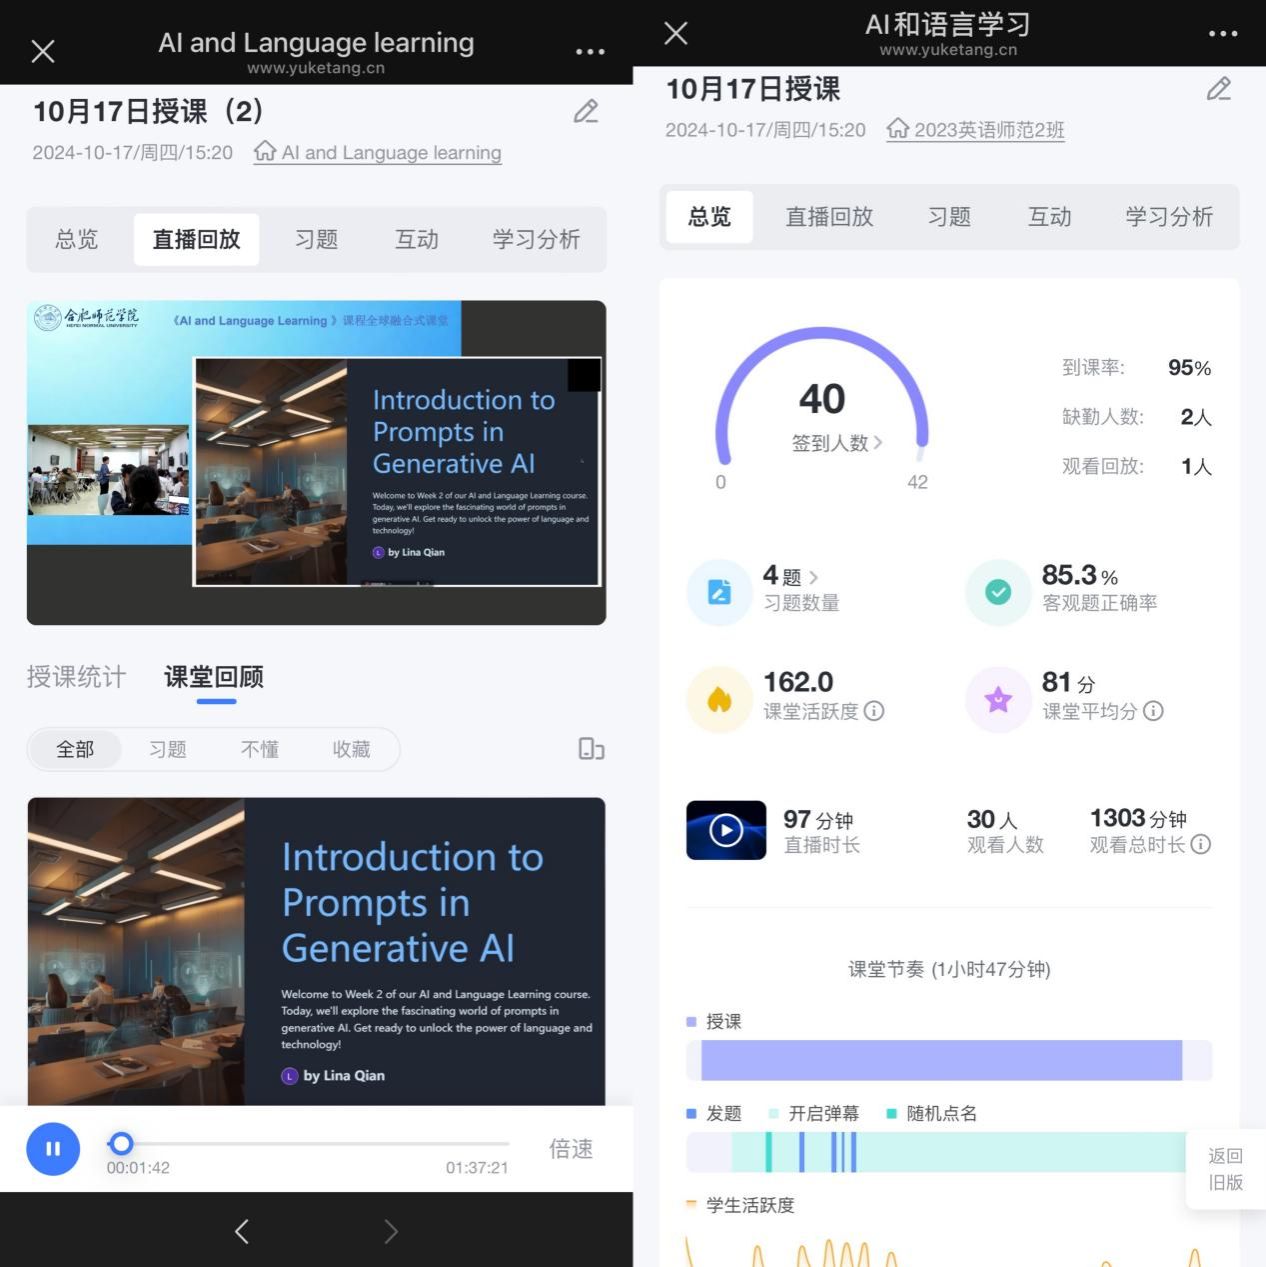Image resolution: width=1266 pixels, height=1267 pixels.
Task: Select the 不懂 filter option
Action: [x=259, y=749]
